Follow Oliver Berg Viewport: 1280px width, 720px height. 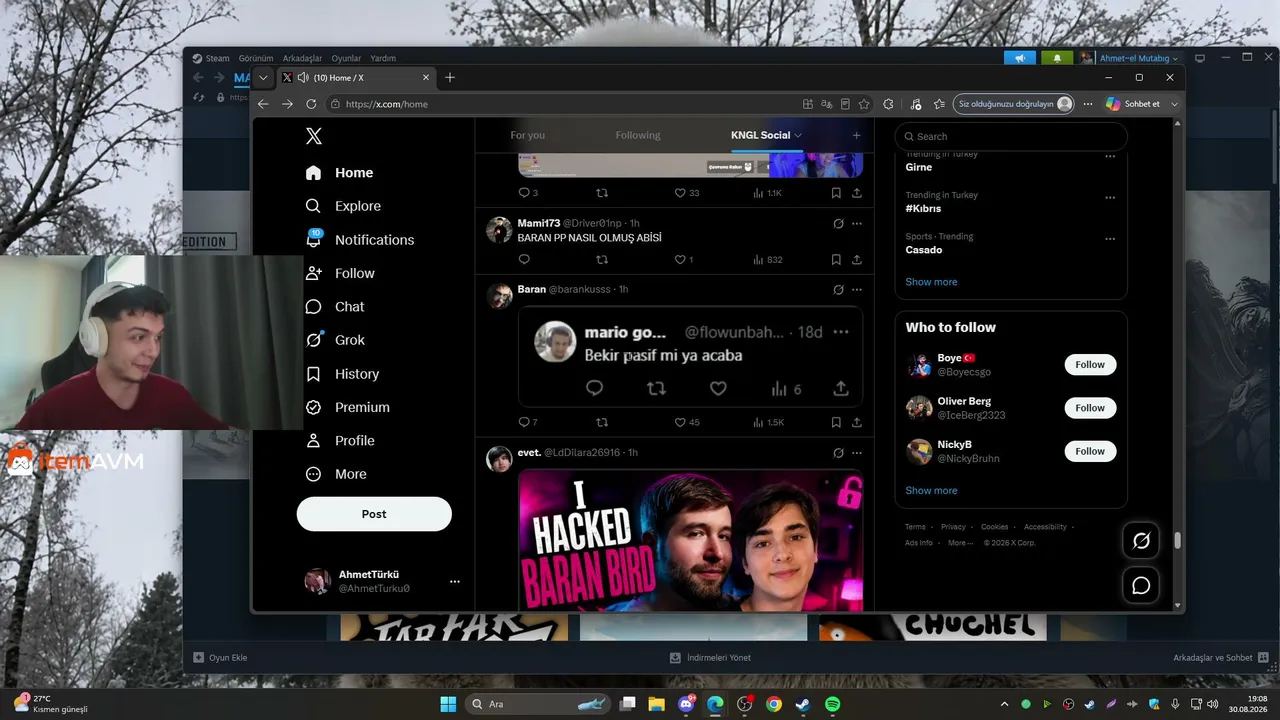click(1090, 408)
